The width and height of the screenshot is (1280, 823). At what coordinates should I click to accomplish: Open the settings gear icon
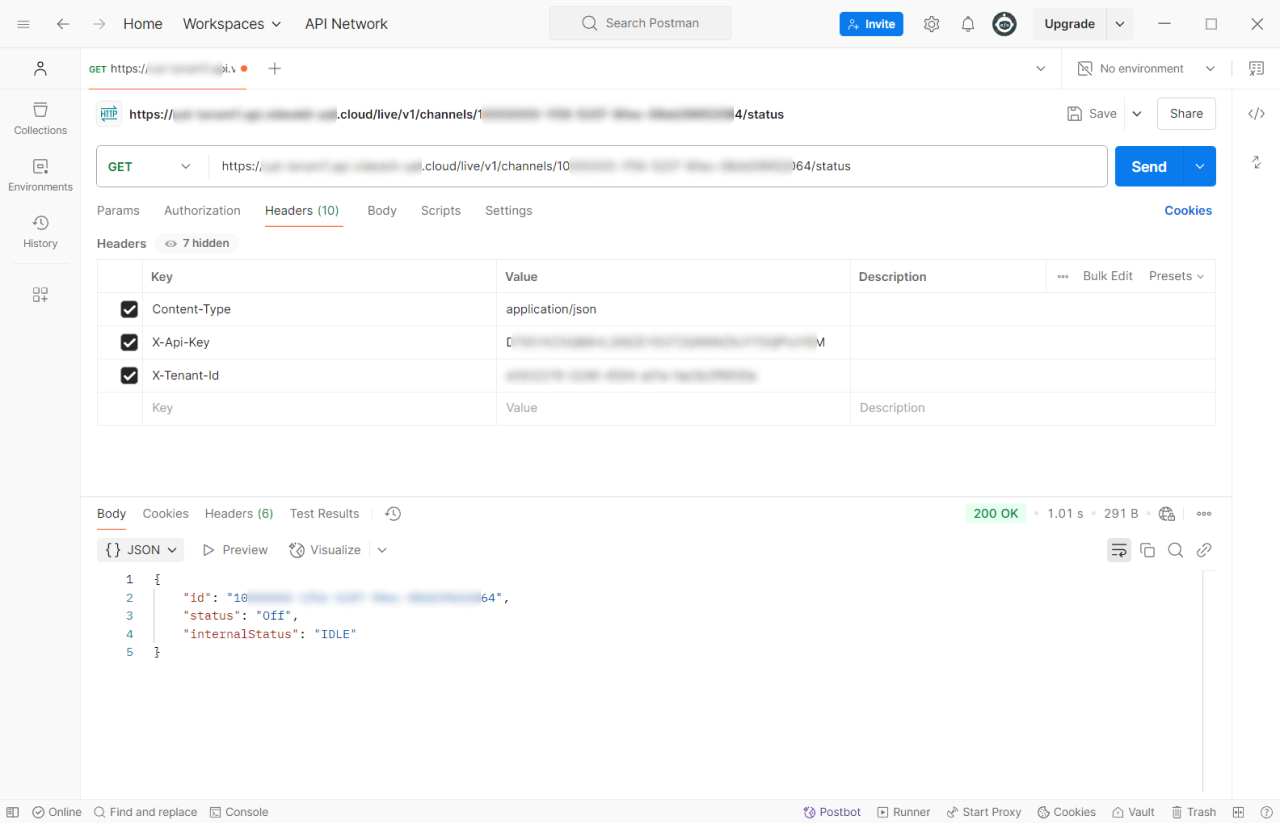tap(931, 24)
